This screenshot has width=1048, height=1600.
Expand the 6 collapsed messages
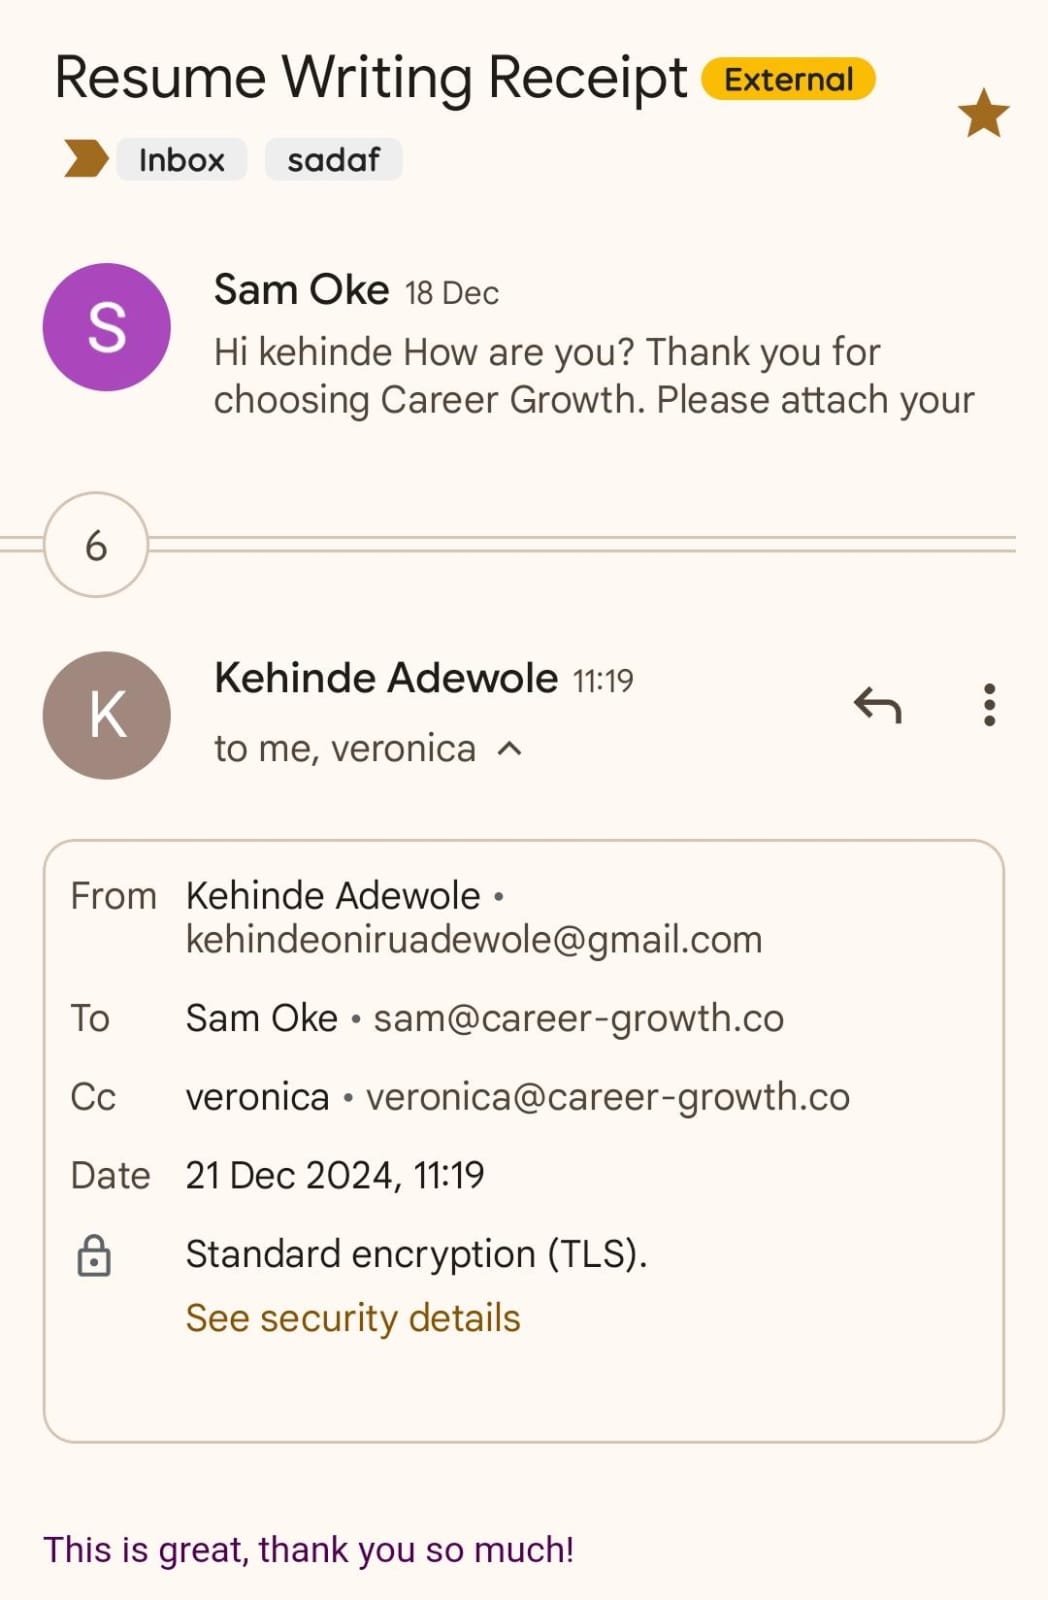pos(96,545)
